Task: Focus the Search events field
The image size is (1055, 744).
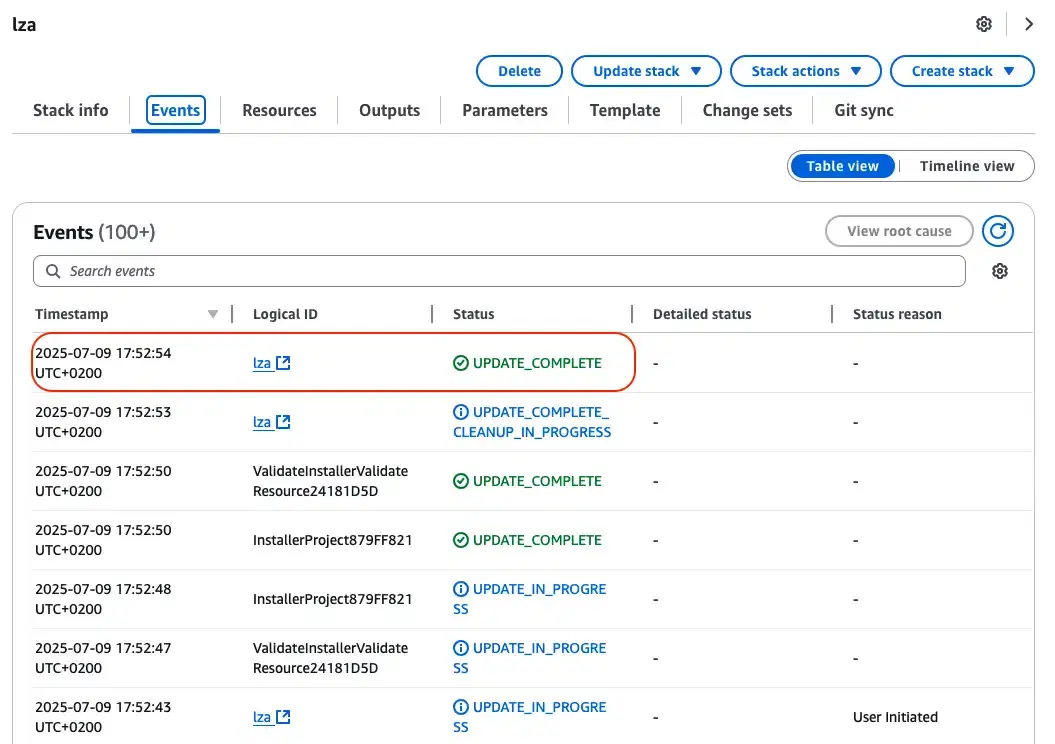Action: 499,271
